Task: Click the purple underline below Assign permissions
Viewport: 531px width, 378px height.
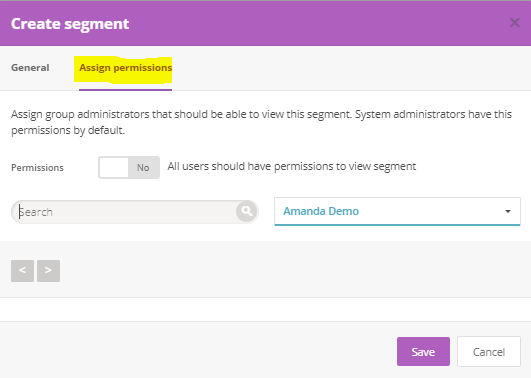Action: (x=126, y=90)
